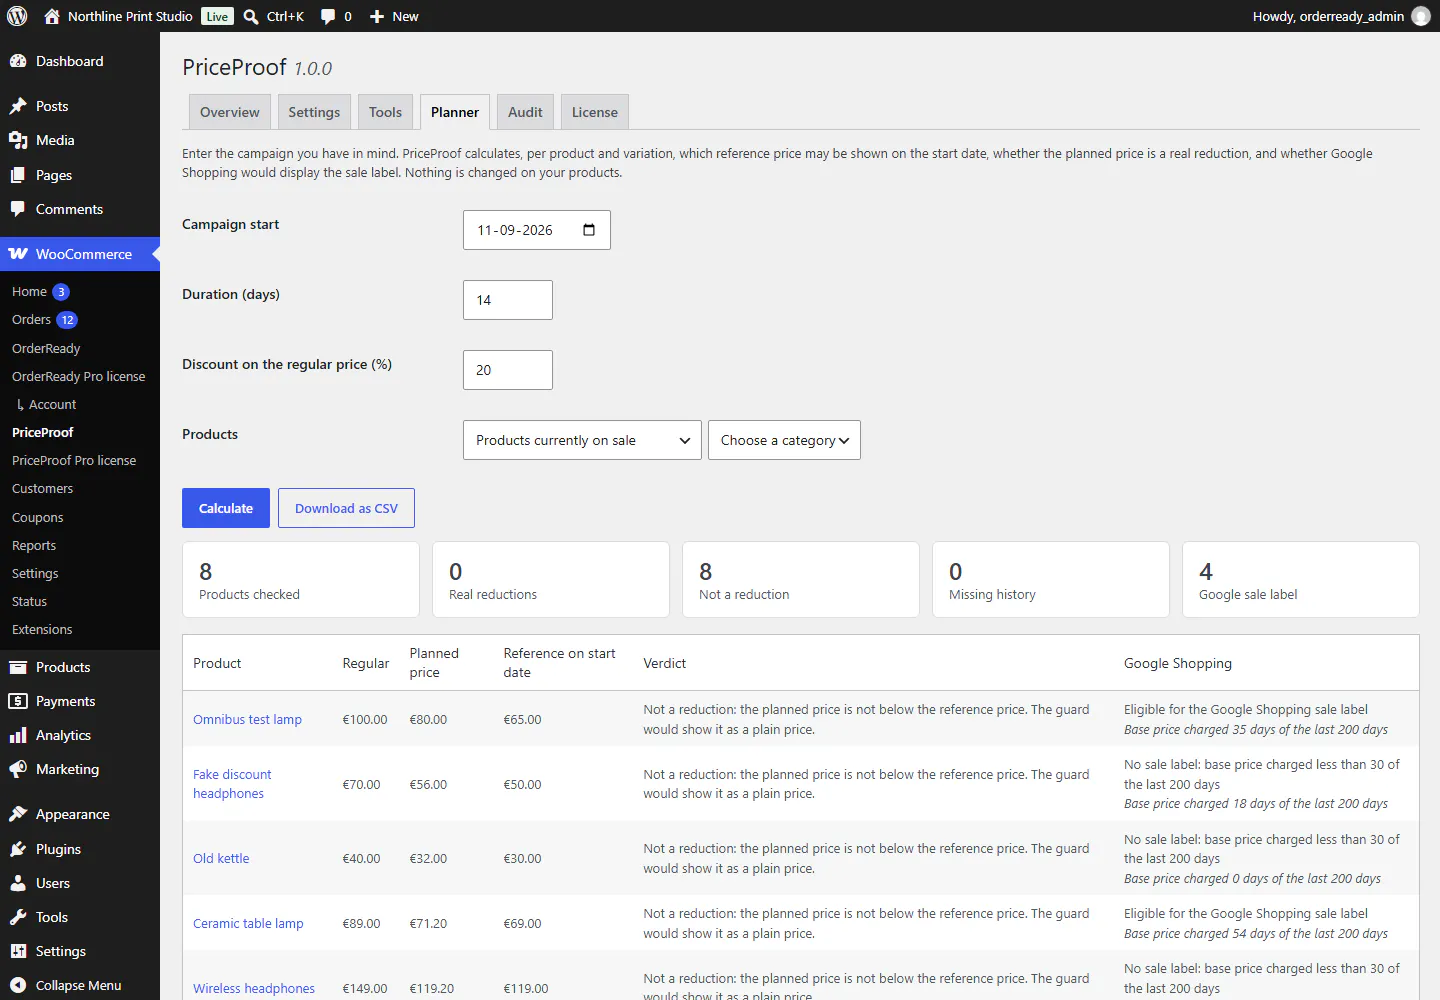Click the Discount percentage input field
This screenshot has height=1000, width=1440.
click(x=508, y=370)
